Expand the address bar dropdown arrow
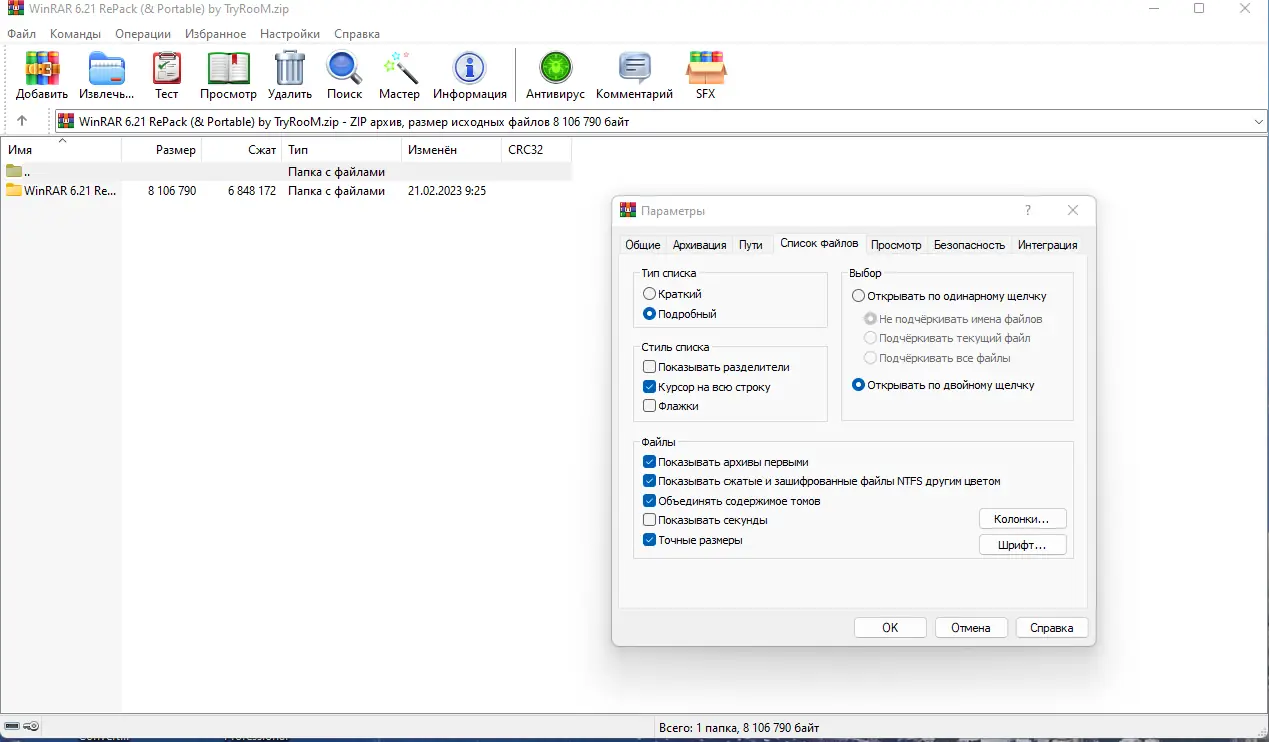The width and height of the screenshot is (1269, 742). coord(1258,122)
